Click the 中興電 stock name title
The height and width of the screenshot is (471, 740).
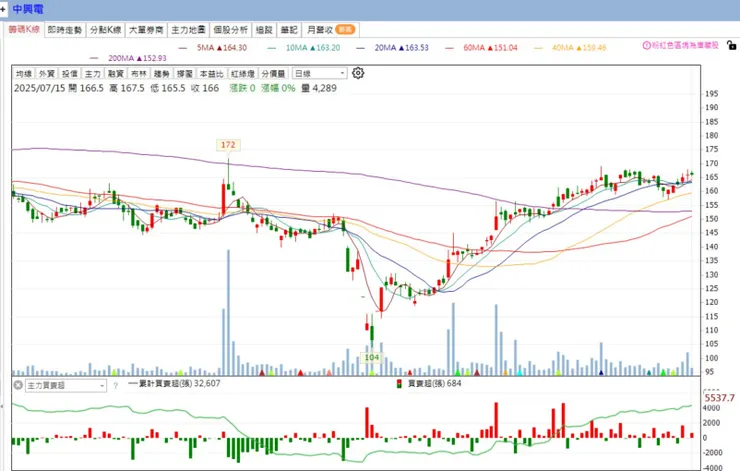click(28, 9)
